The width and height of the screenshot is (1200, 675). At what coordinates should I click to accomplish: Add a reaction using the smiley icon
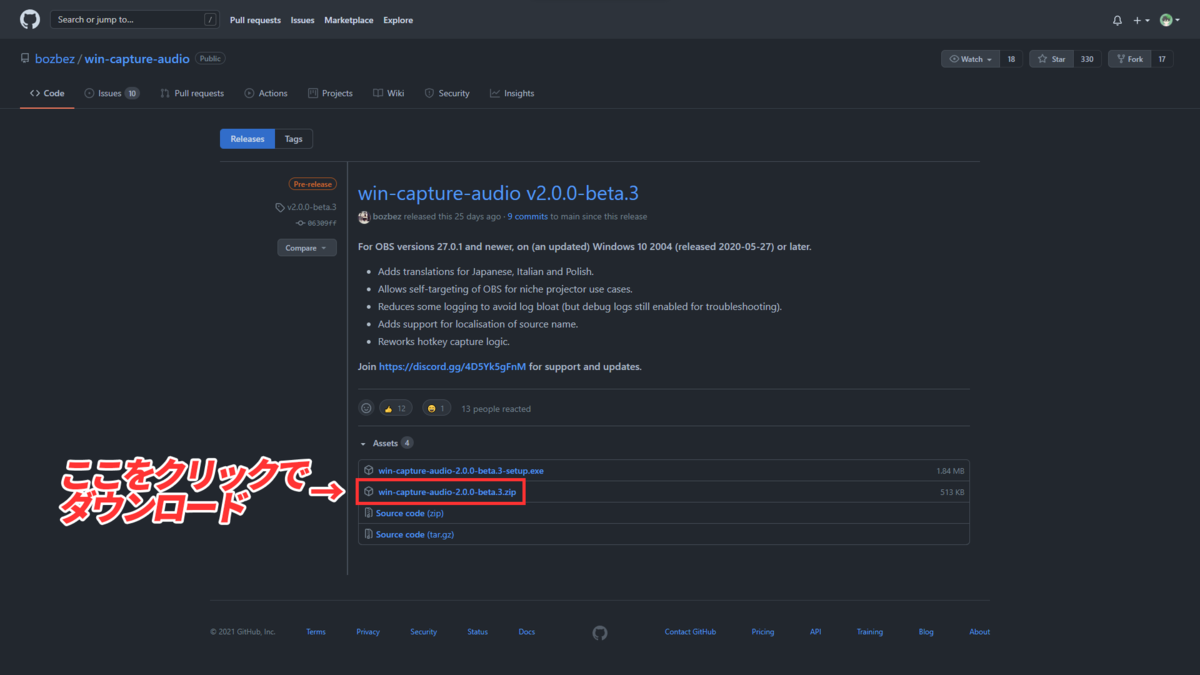tap(366, 407)
